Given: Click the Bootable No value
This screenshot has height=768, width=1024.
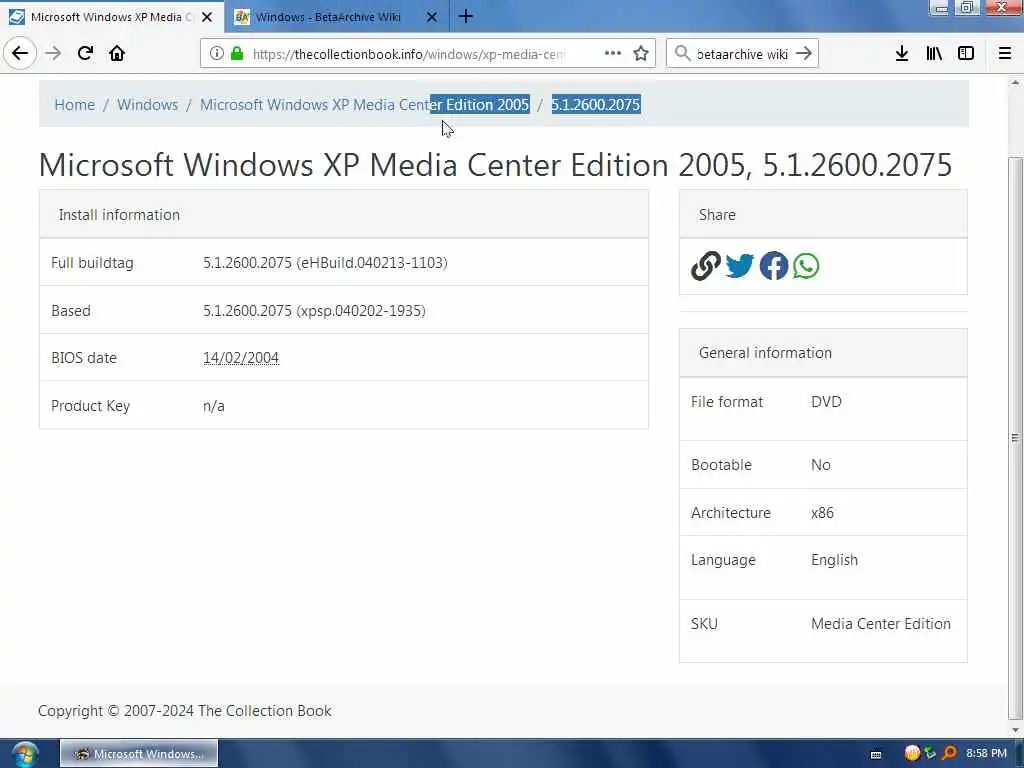Looking at the screenshot, I should 820,464.
